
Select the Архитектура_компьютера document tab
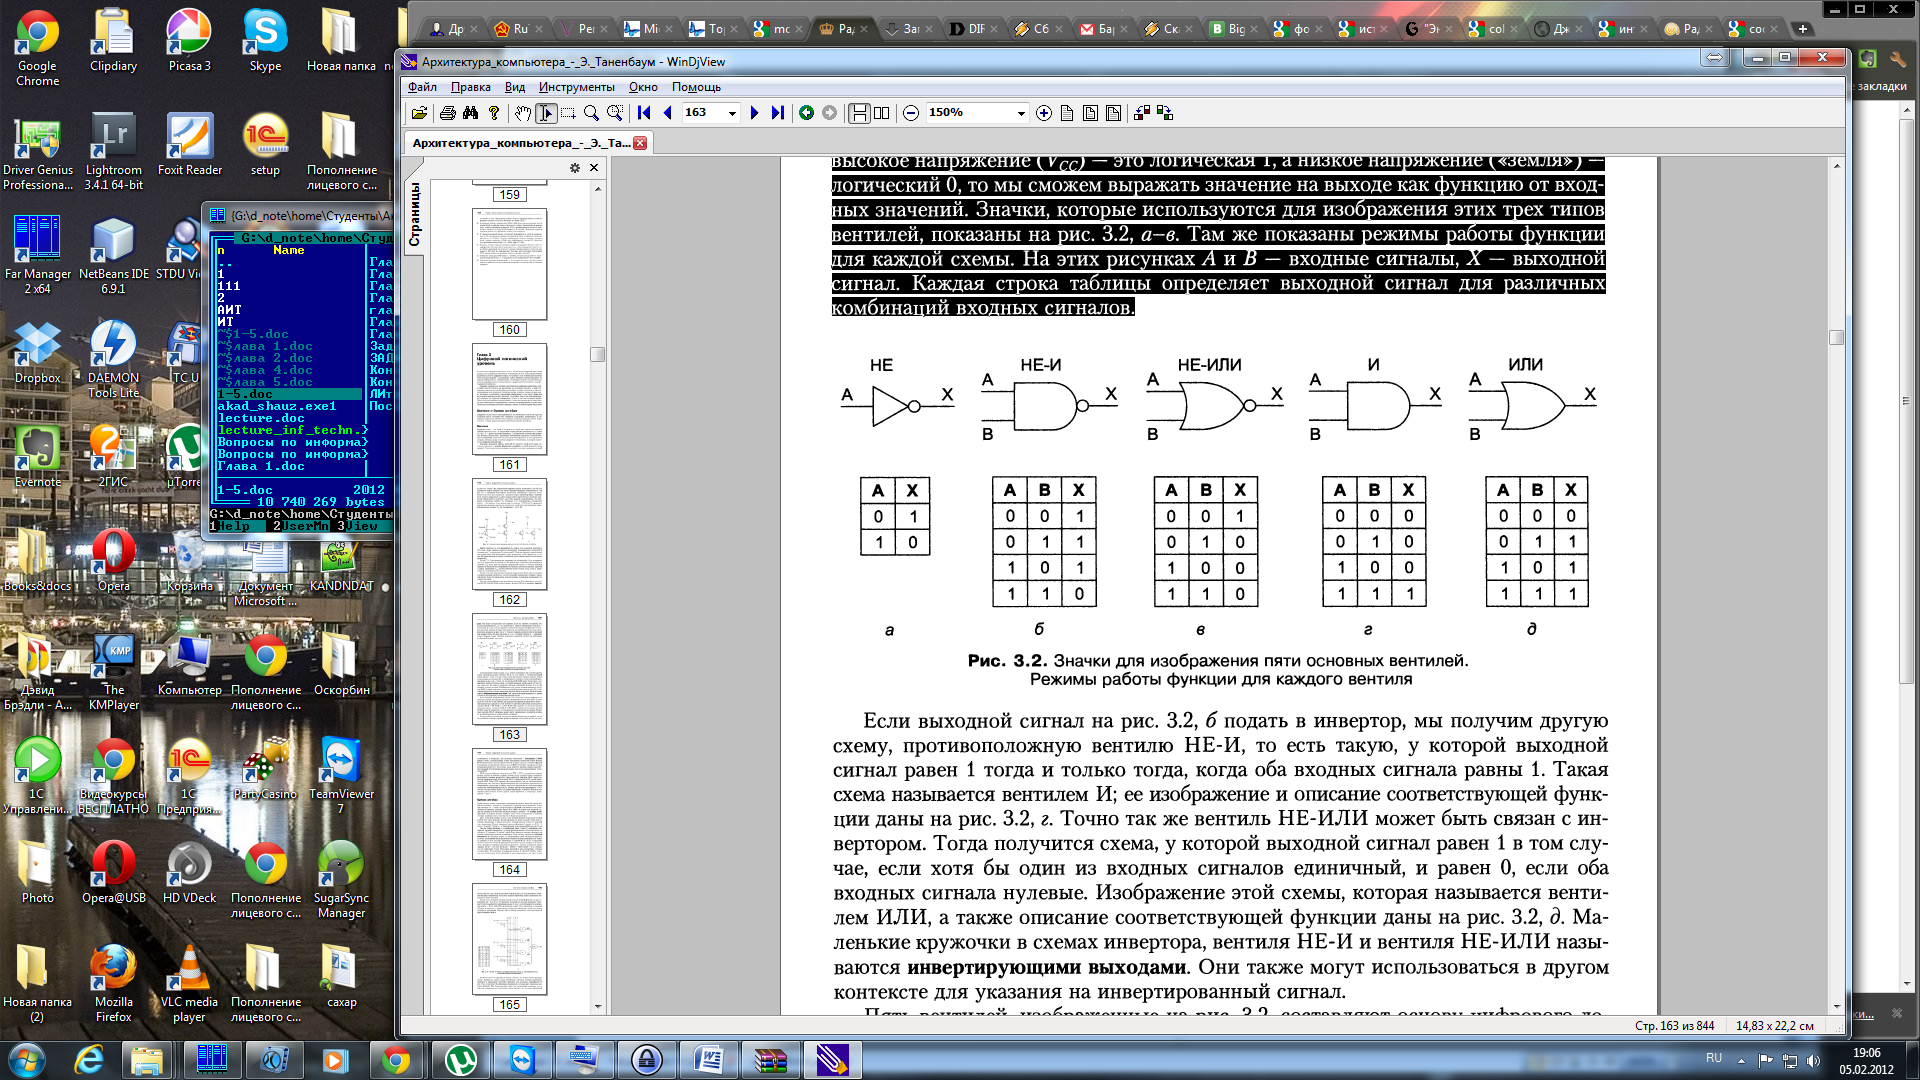pyautogui.click(x=522, y=143)
